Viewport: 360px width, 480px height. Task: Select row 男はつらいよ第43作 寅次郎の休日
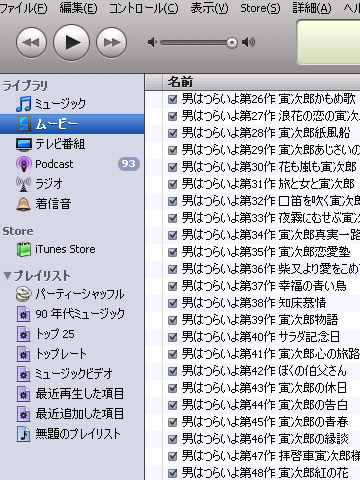(x=253, y=388)
